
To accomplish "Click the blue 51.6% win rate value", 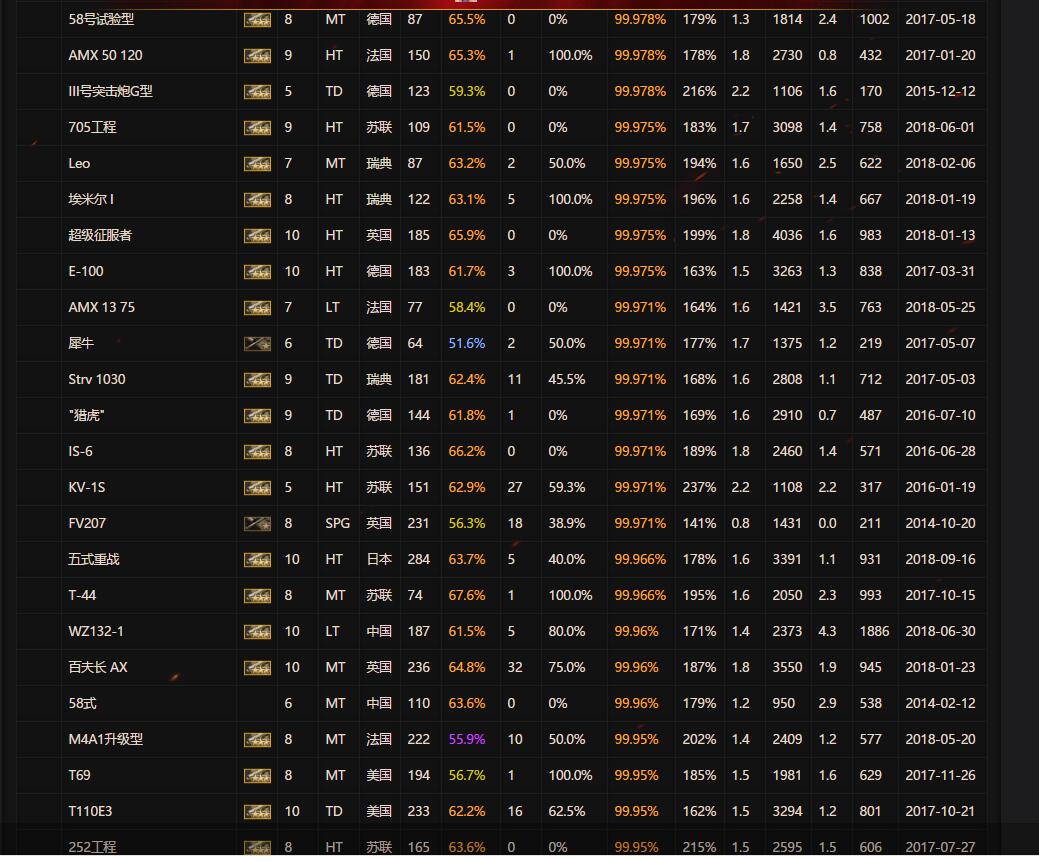I will click(x=466, y=343).
